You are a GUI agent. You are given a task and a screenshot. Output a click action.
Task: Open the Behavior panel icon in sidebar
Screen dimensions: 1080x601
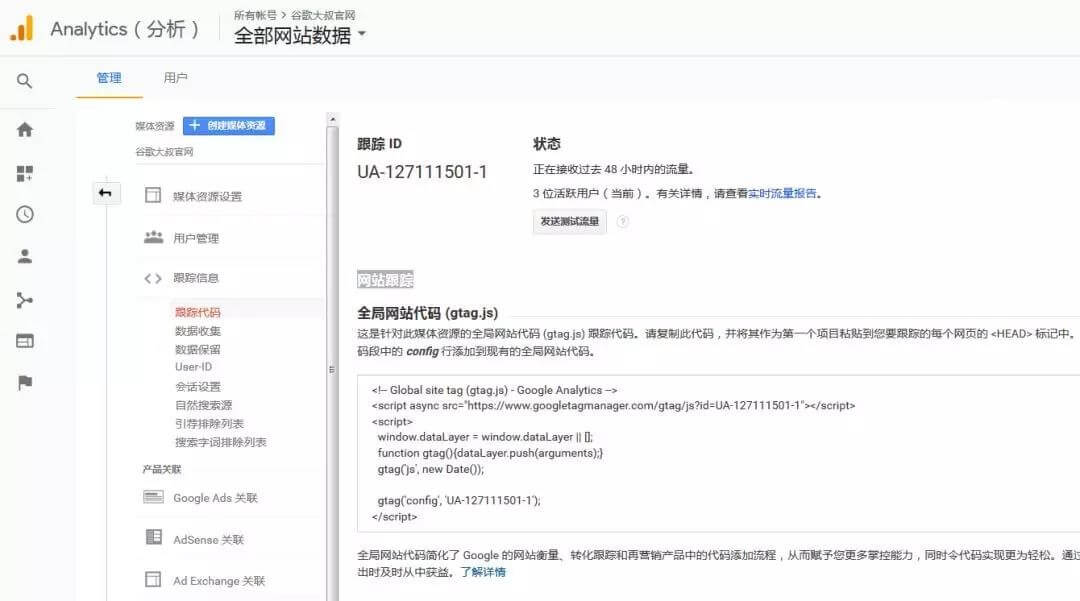pyautogui.click(x=25, y=341)
